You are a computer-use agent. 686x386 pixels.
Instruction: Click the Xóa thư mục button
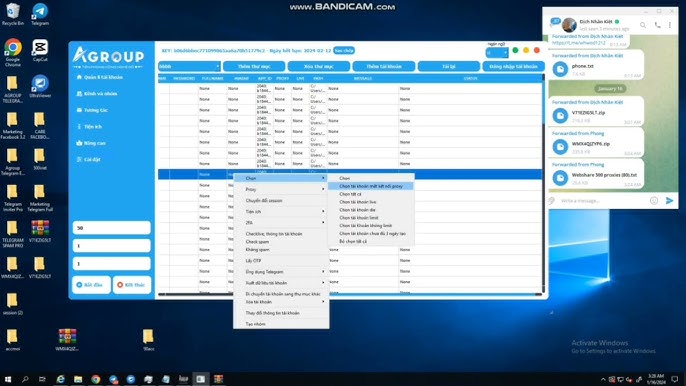[318, 66]
